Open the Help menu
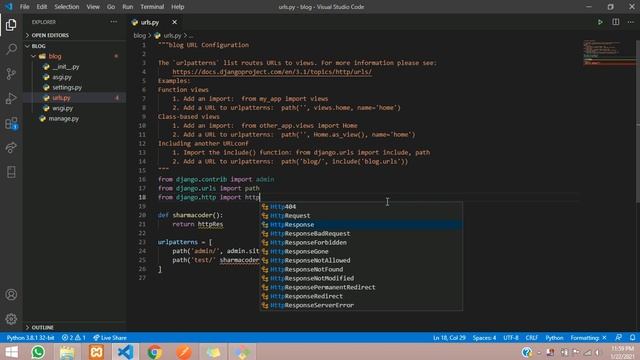The width and height of the screenshot is (640, 360). (178, 7)
